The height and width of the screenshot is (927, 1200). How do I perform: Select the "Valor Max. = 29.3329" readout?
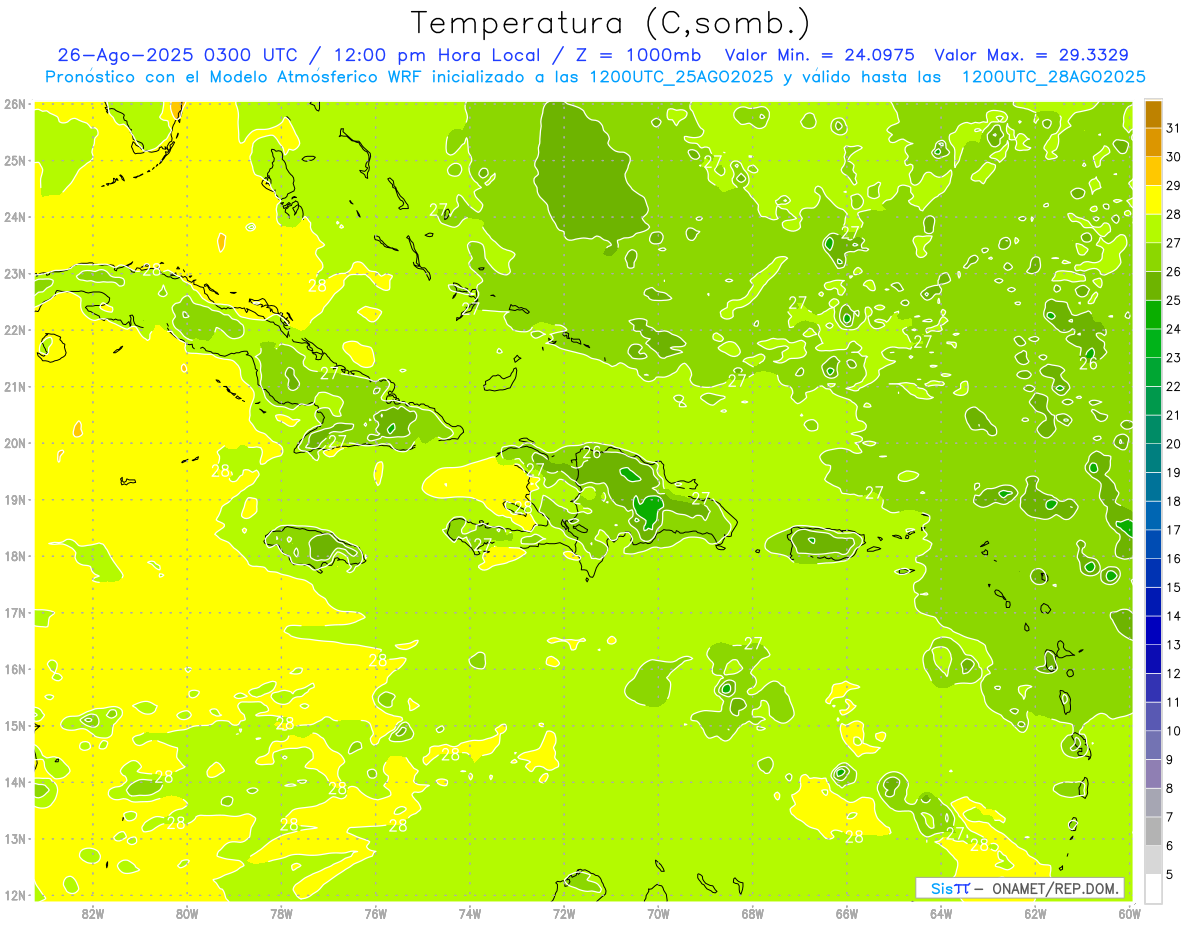coord(1032,55)
